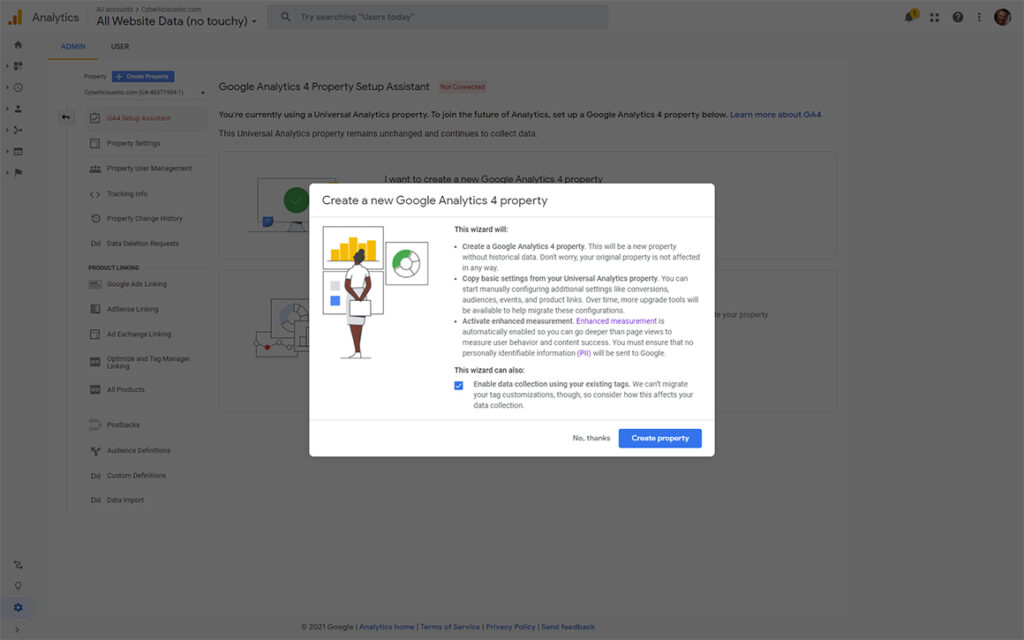Click the user account avatar

tap(1002, 17)
